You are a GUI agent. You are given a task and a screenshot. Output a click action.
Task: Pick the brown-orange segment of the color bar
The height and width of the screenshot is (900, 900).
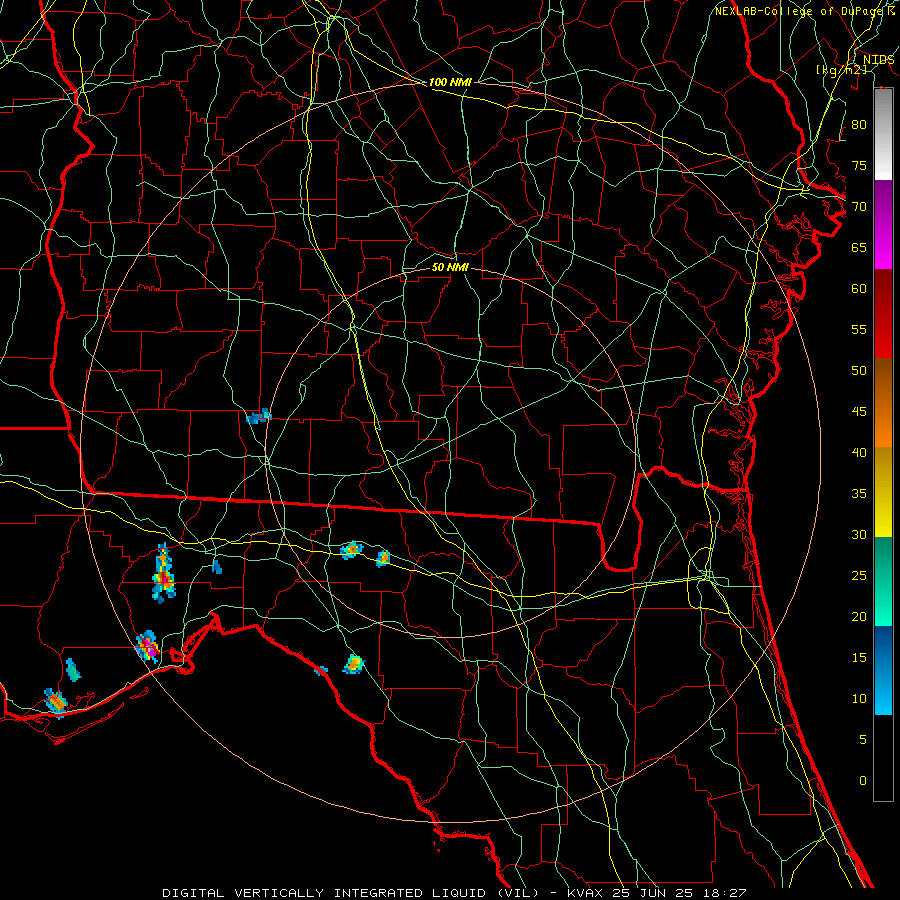coord(883,403)
